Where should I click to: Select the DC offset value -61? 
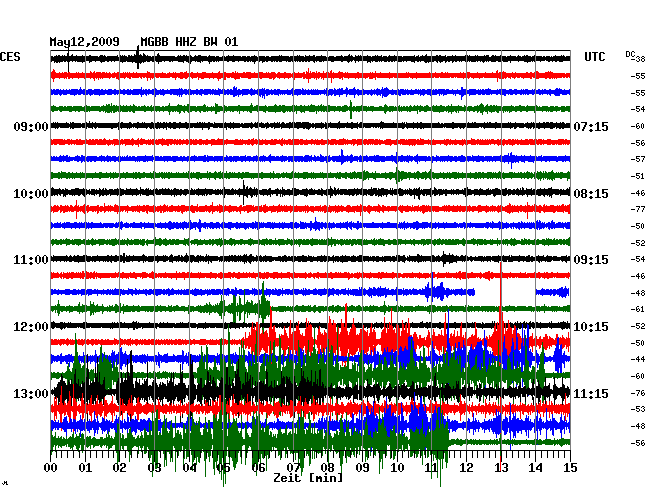638,309
